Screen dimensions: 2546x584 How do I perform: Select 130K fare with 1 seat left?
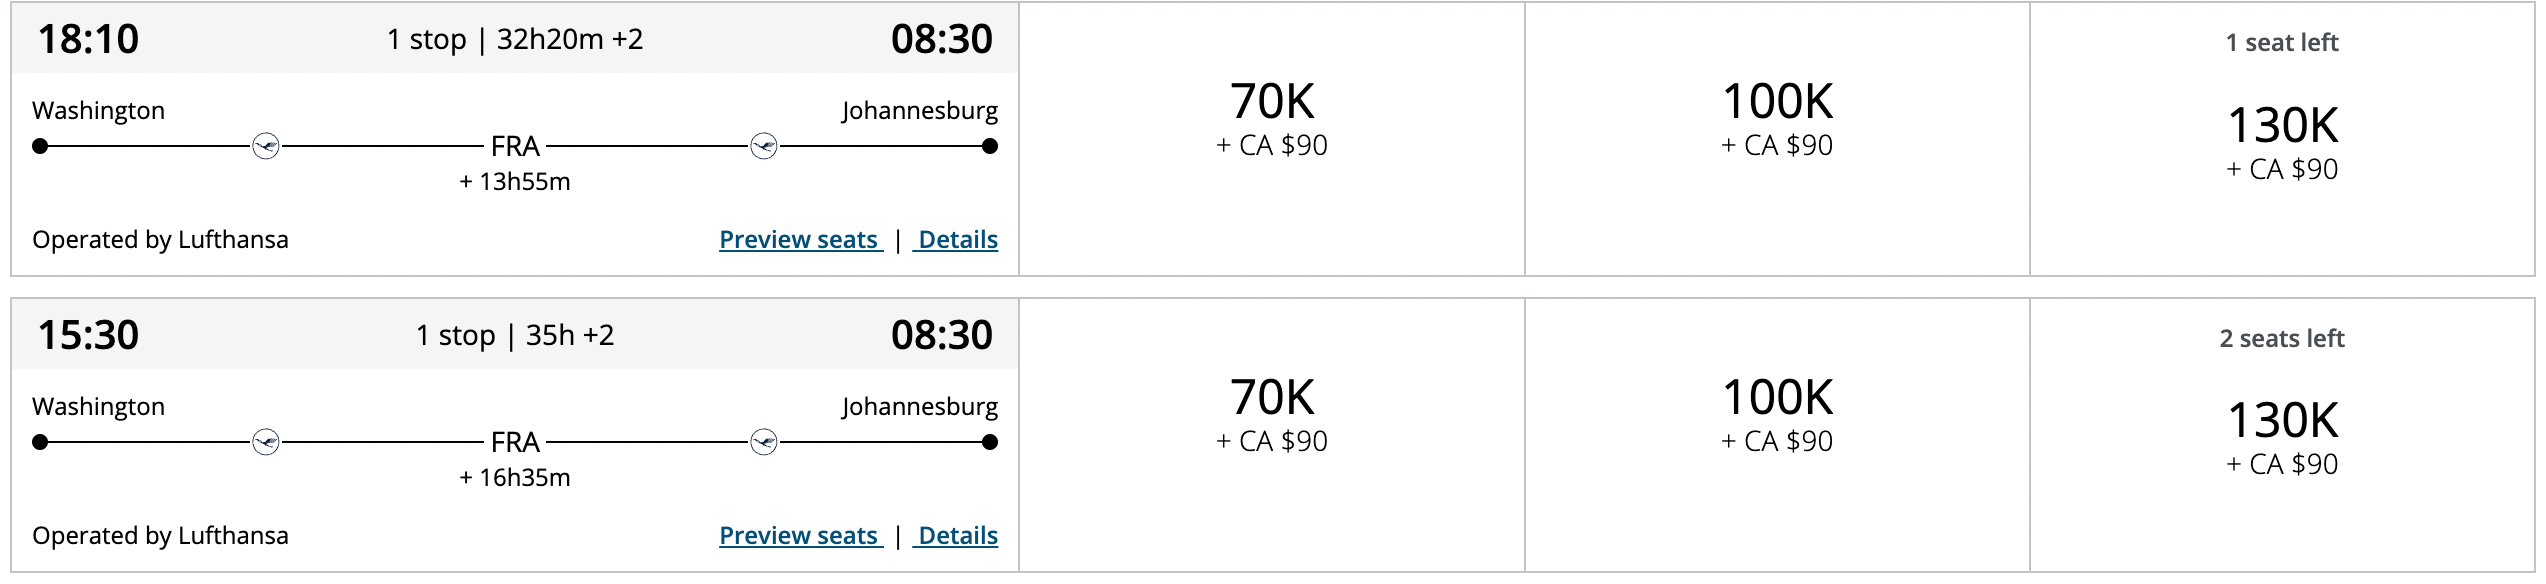(2283, 139)
